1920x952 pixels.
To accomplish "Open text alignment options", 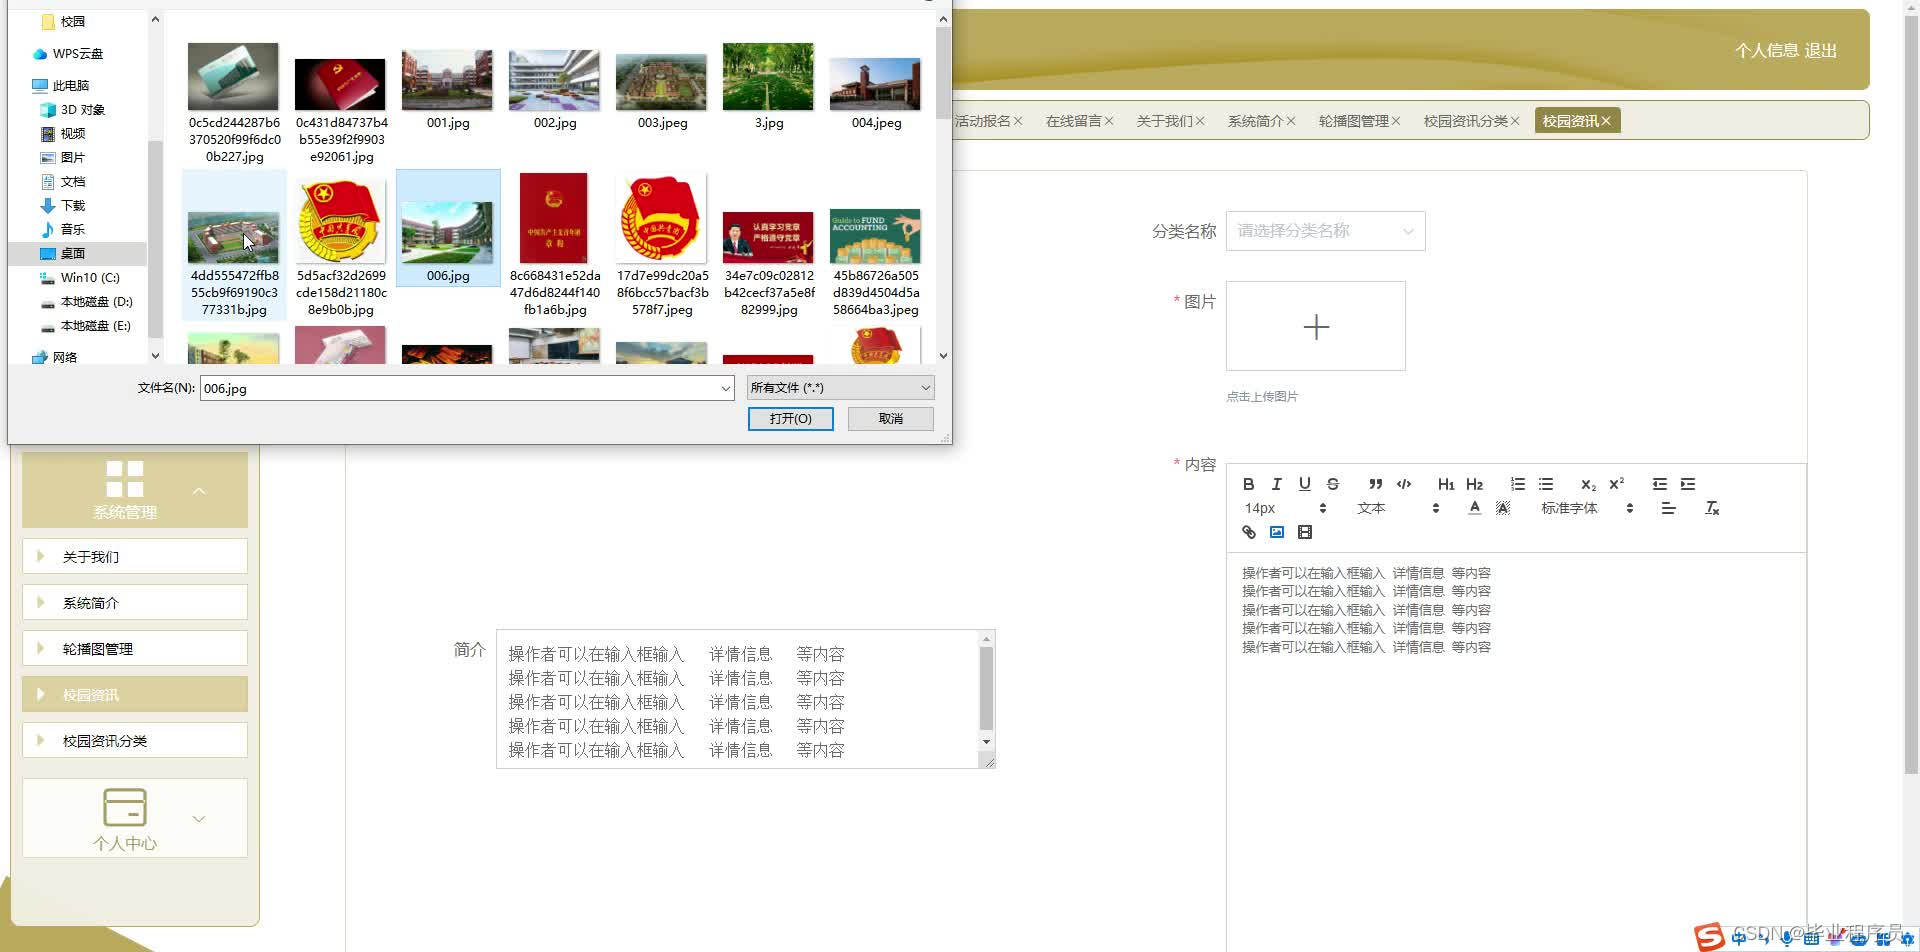I will coord(1668,508).
